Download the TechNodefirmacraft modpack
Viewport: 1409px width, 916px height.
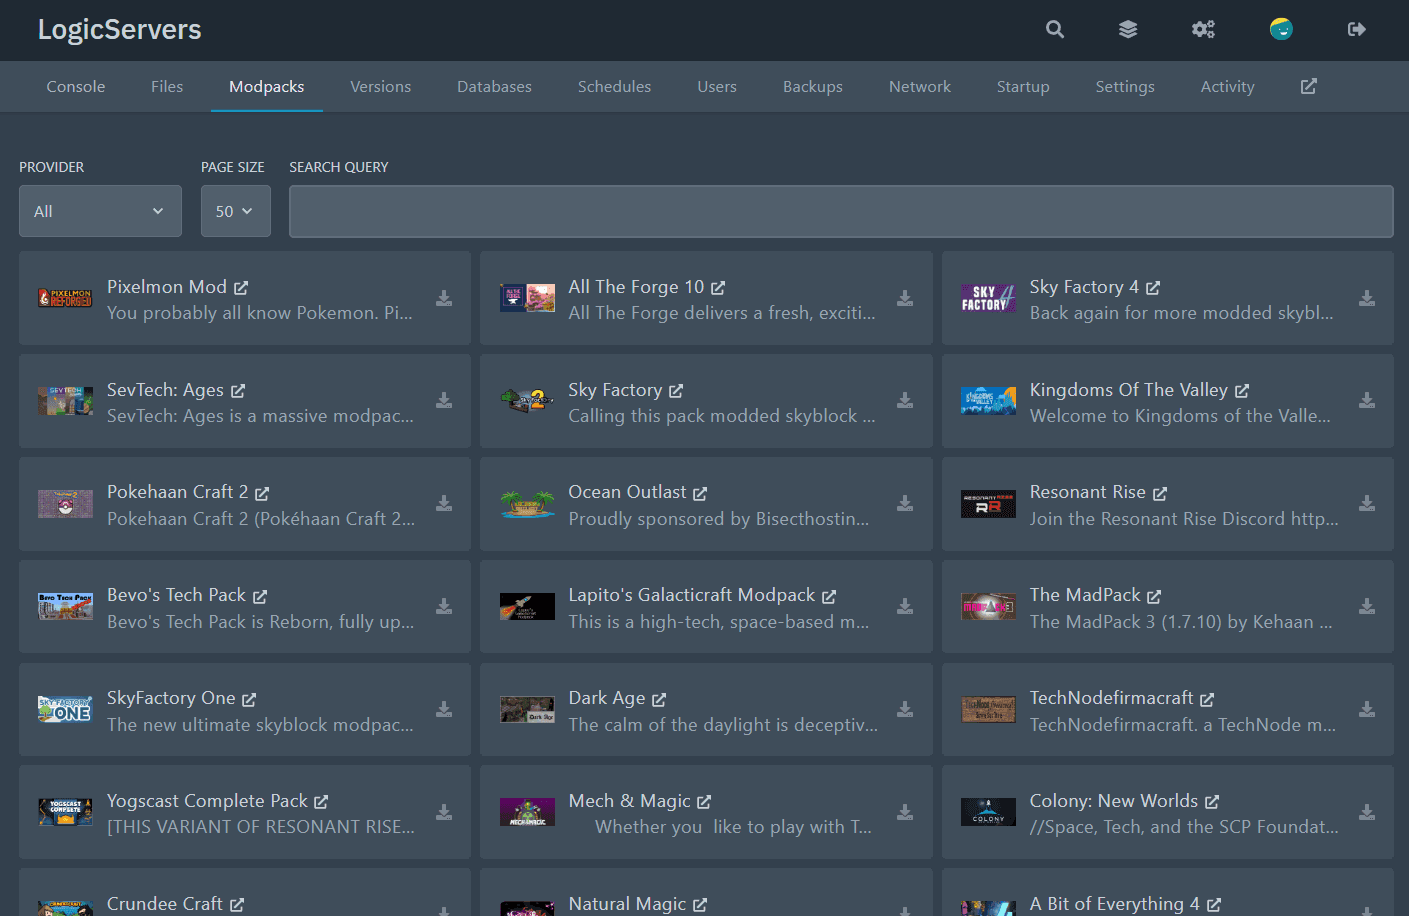pos(1367,709)
